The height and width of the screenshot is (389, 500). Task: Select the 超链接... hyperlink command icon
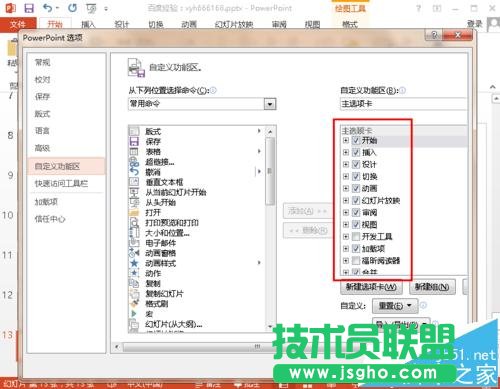pos(134,162)
